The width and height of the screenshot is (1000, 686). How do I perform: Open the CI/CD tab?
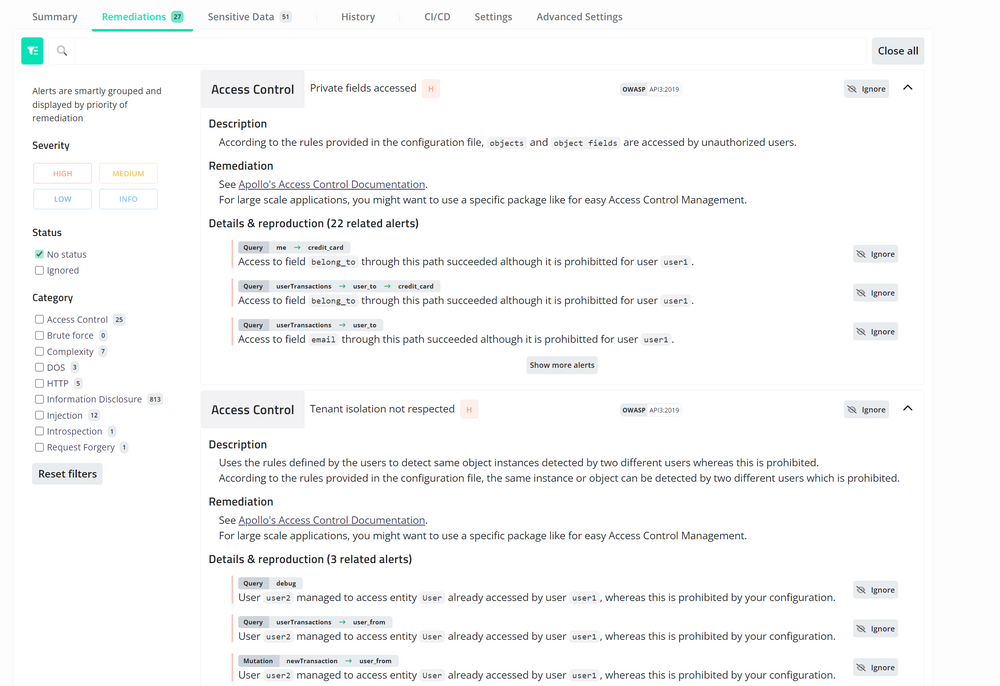point(437,16)
